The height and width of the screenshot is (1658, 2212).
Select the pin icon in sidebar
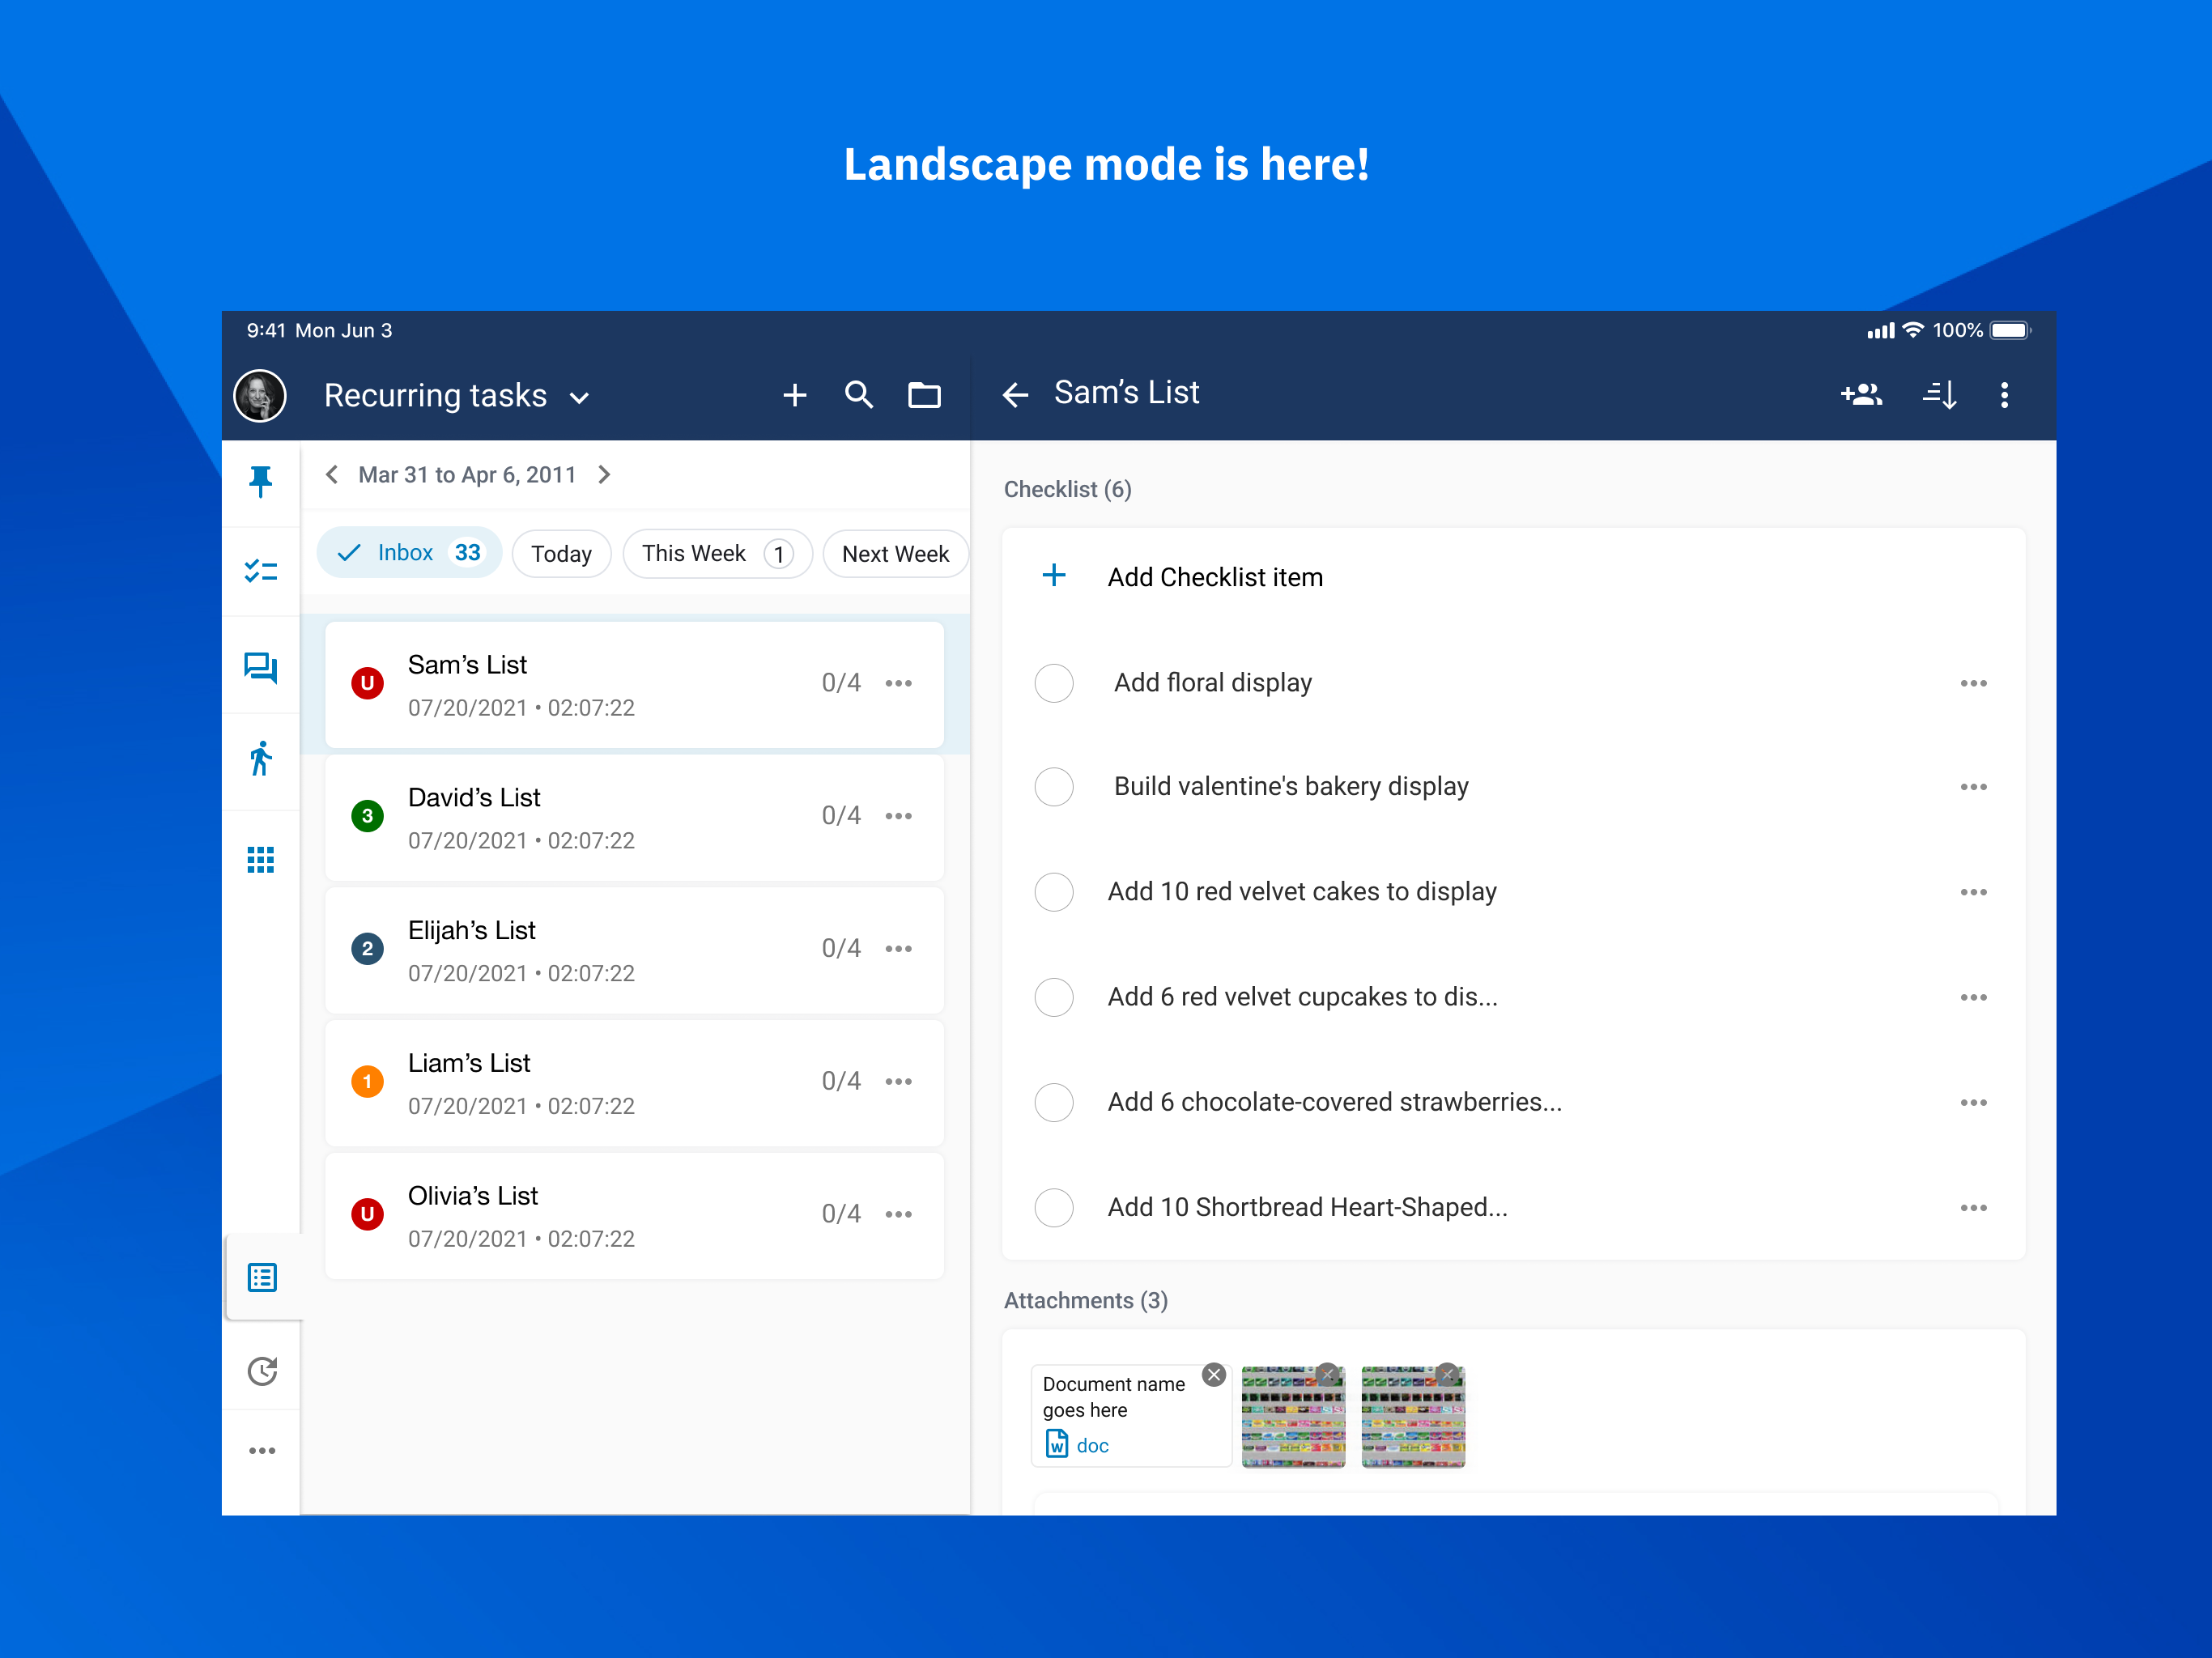tap(261, 481)
